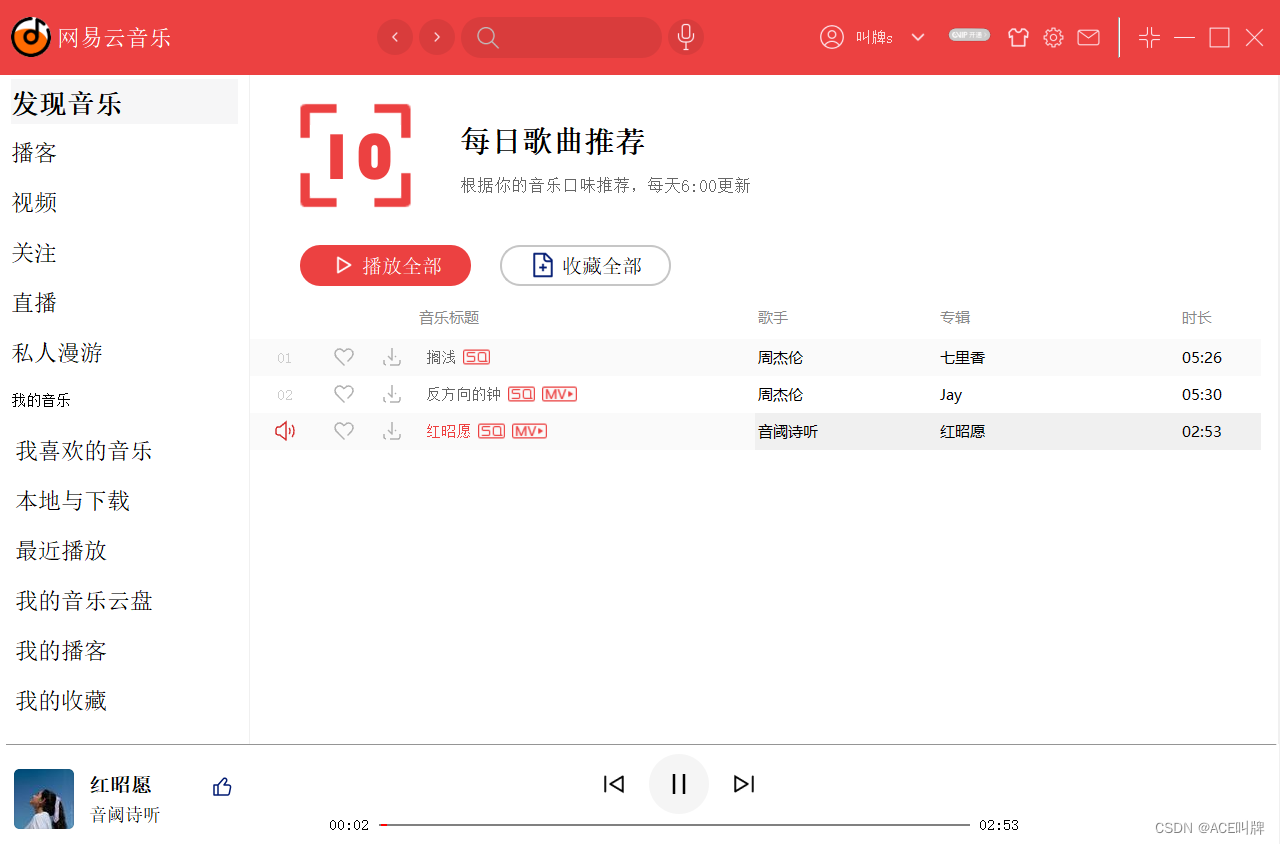
Task: Sort by 音乐标题 column header
Action: pos(449,318)
